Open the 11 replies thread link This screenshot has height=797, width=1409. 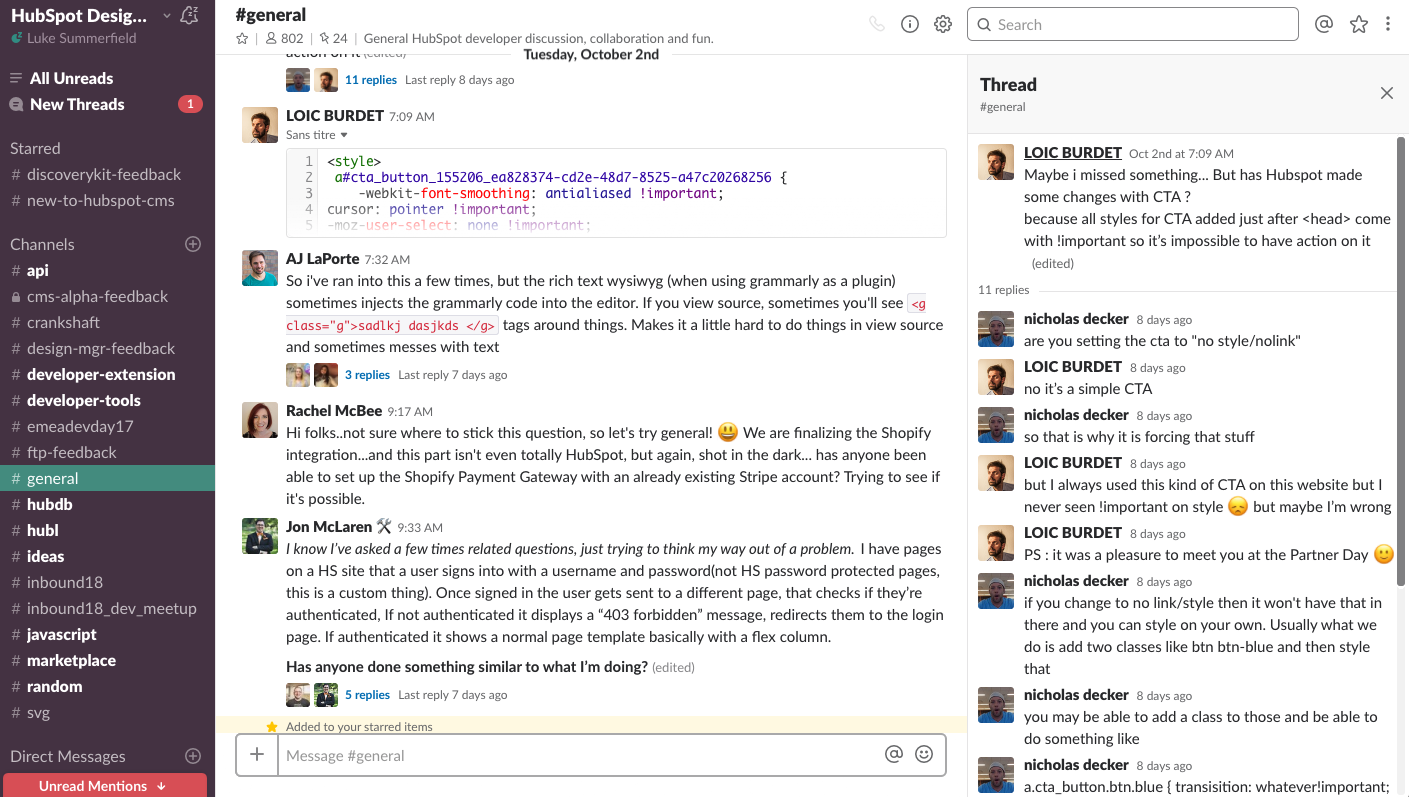pos(371,80)
